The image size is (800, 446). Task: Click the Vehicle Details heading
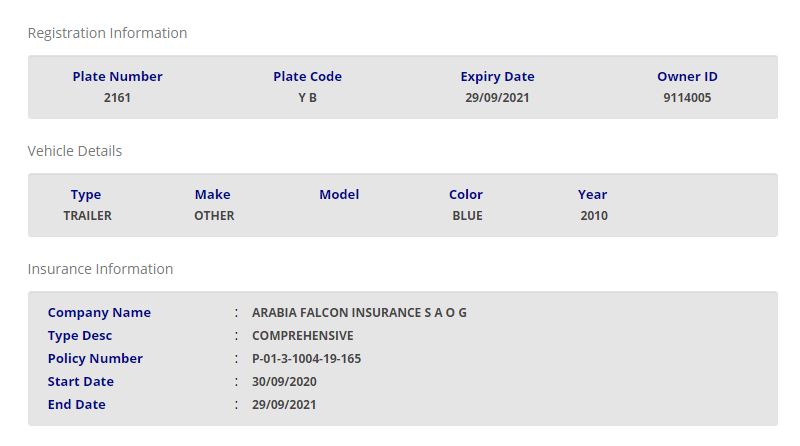tap(75, 151)
